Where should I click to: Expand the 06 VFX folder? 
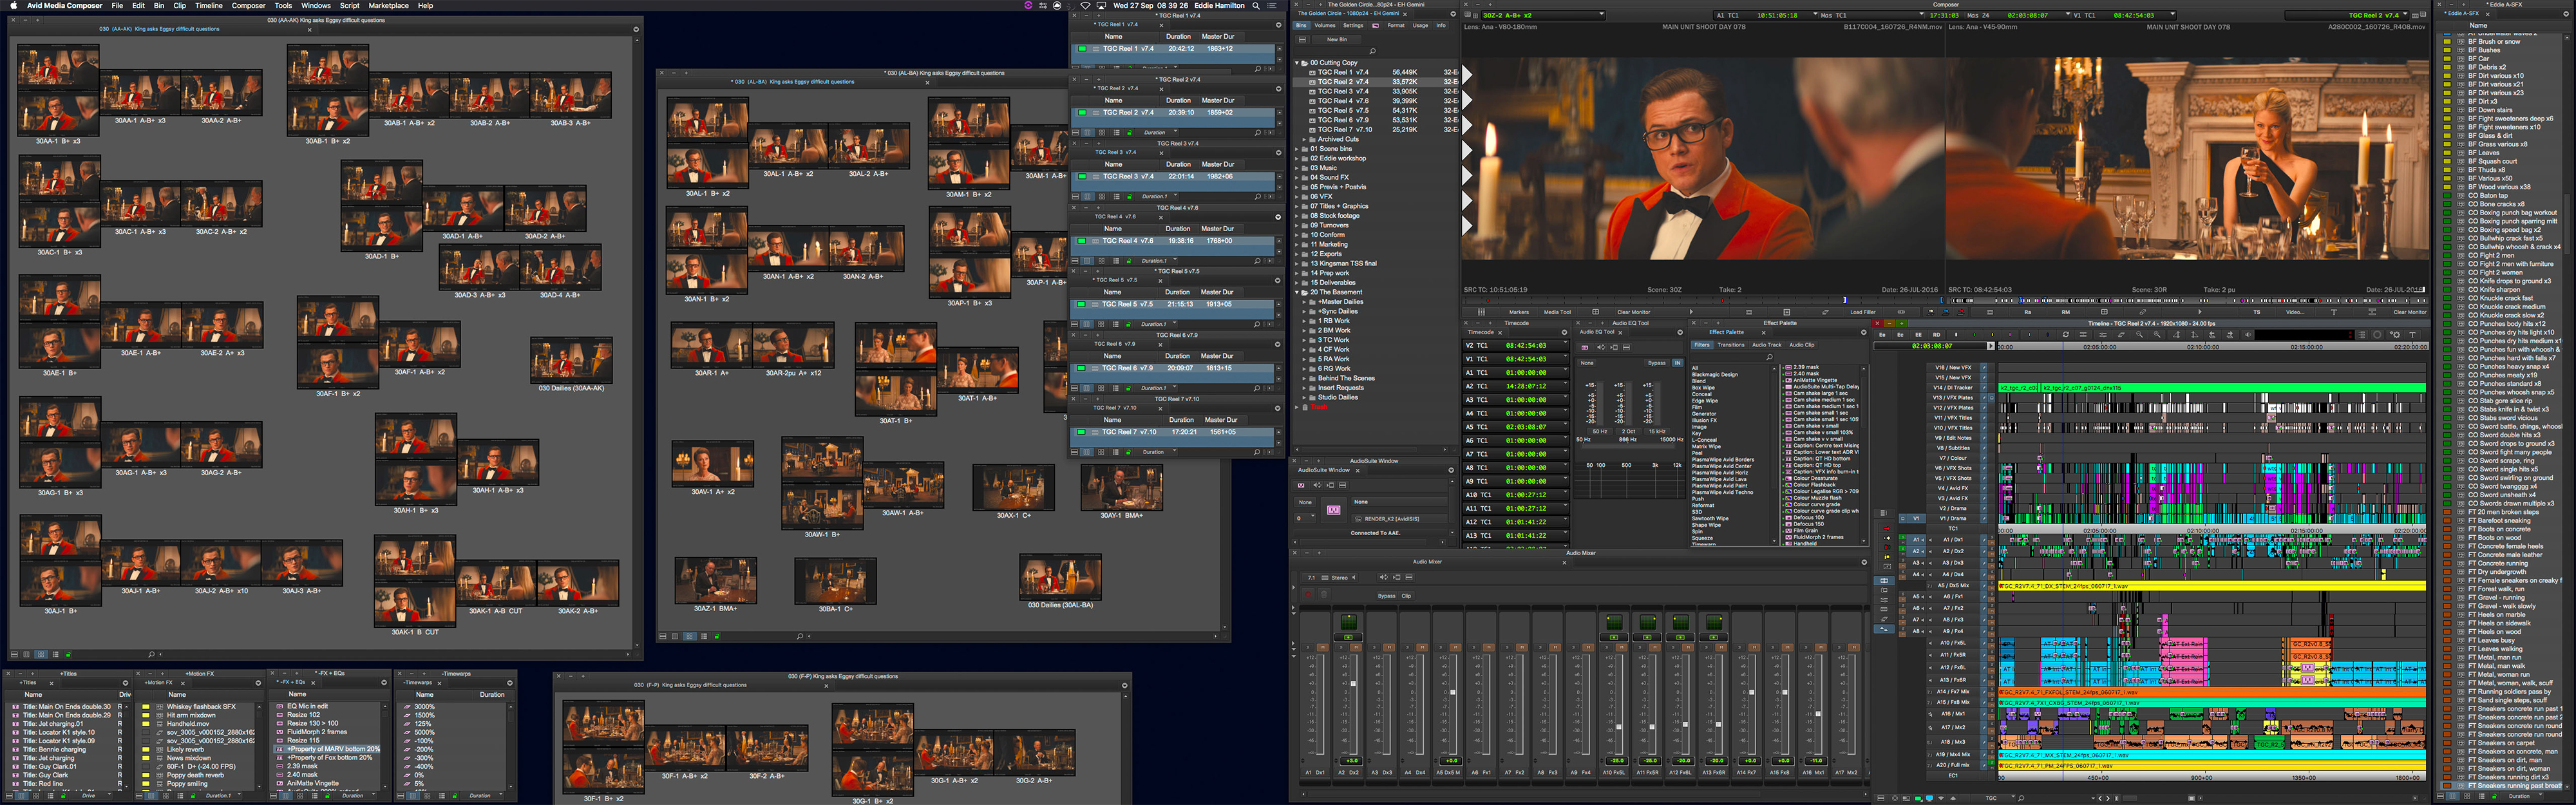point(1297,197)
